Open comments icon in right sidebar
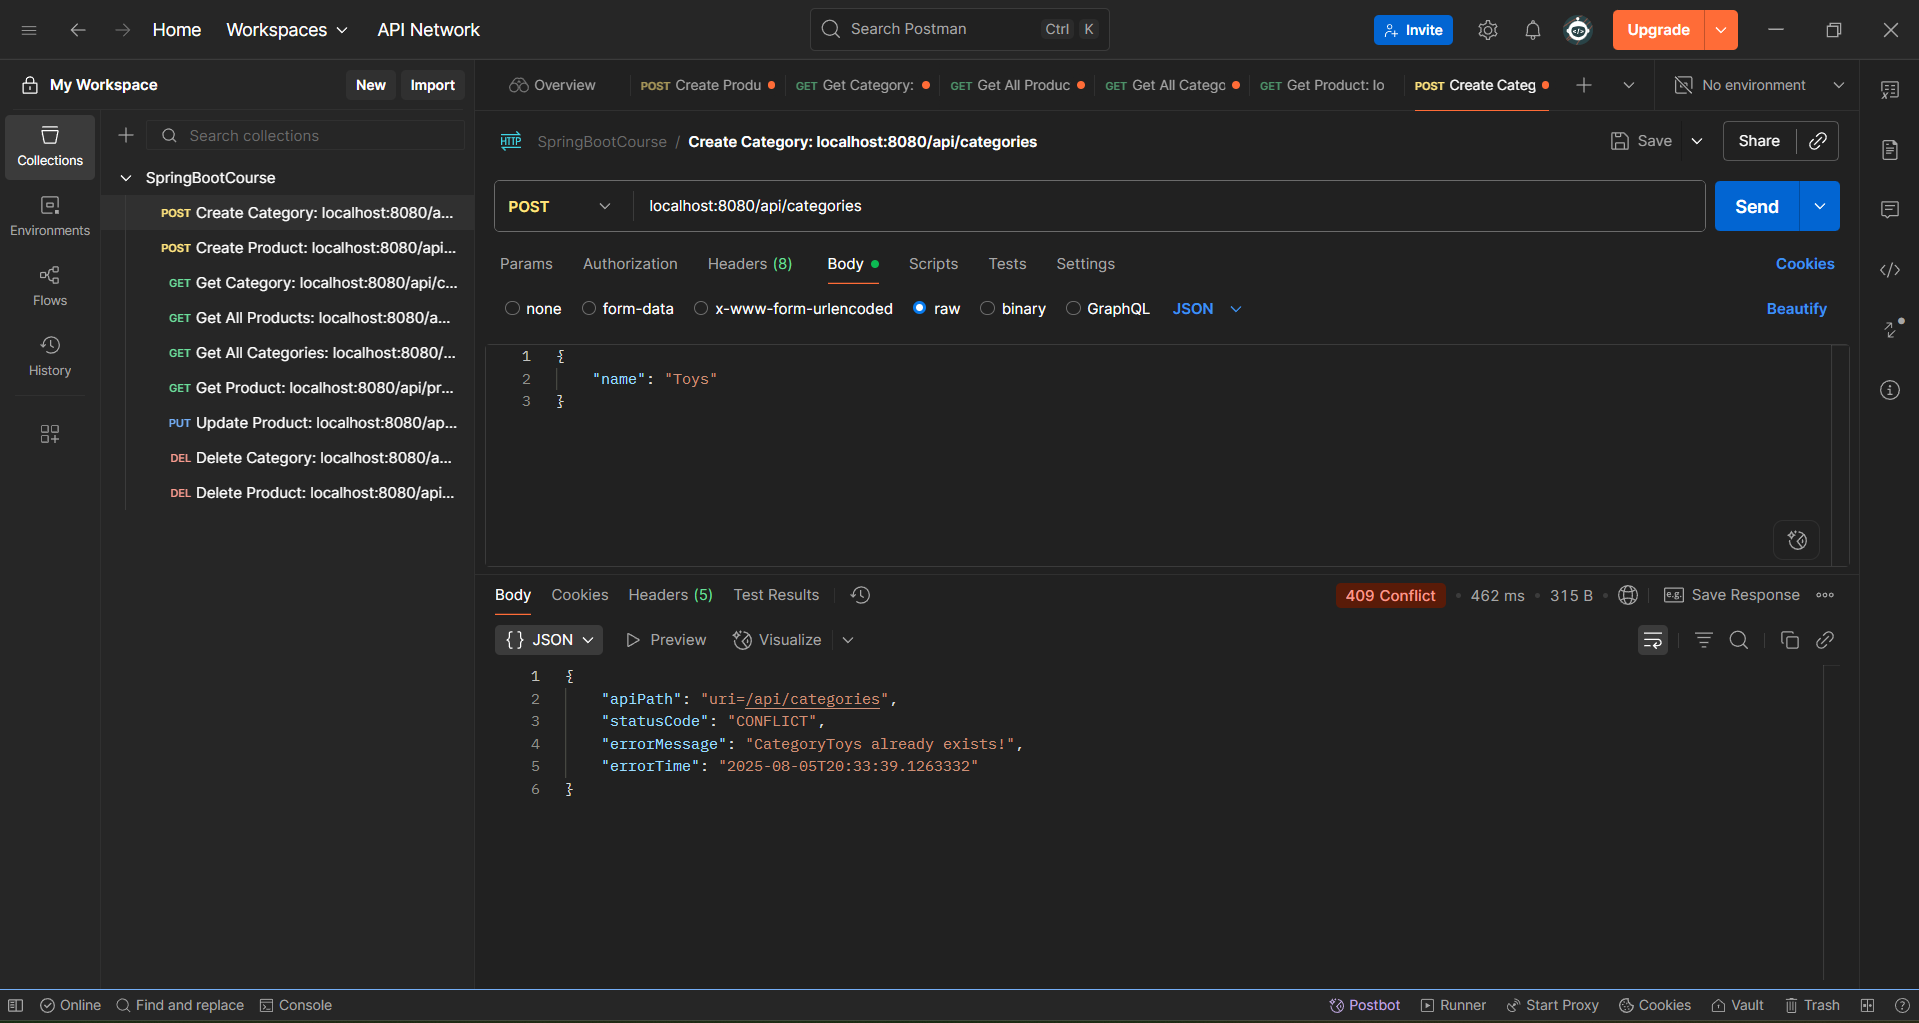 pos(1890,210)
